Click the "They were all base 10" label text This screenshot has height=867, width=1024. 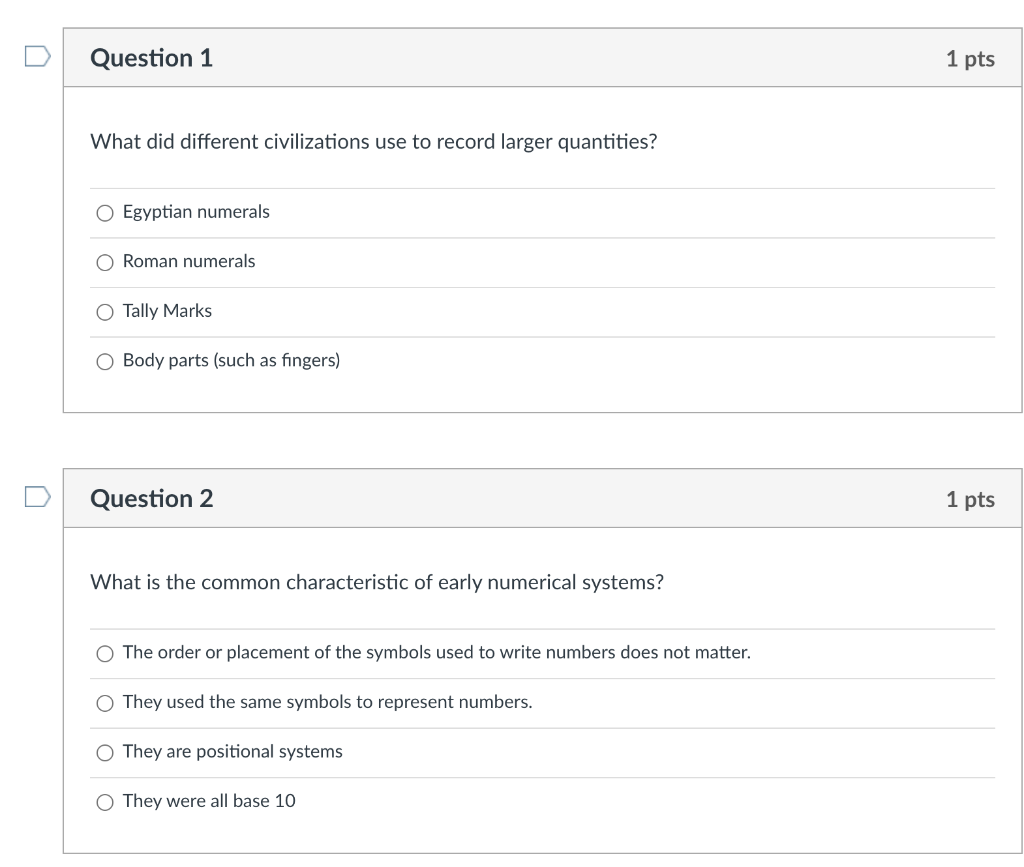point(209,800)
